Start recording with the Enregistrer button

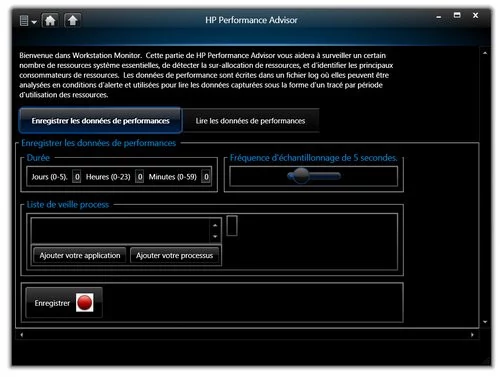64,303
